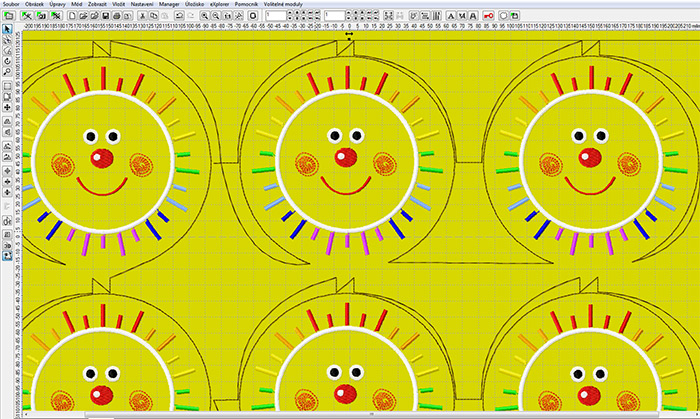
Task: Open the Úpravy menu
Action: pos(57,4)
